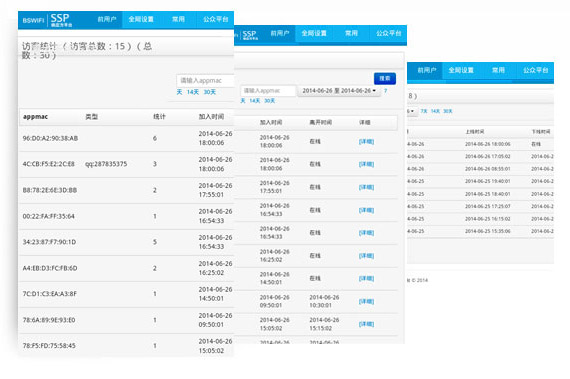This screenshot has width=570, height=379.
Task: Choose the 14天 filter in the middle window
Action: click(x=254, y=101)
